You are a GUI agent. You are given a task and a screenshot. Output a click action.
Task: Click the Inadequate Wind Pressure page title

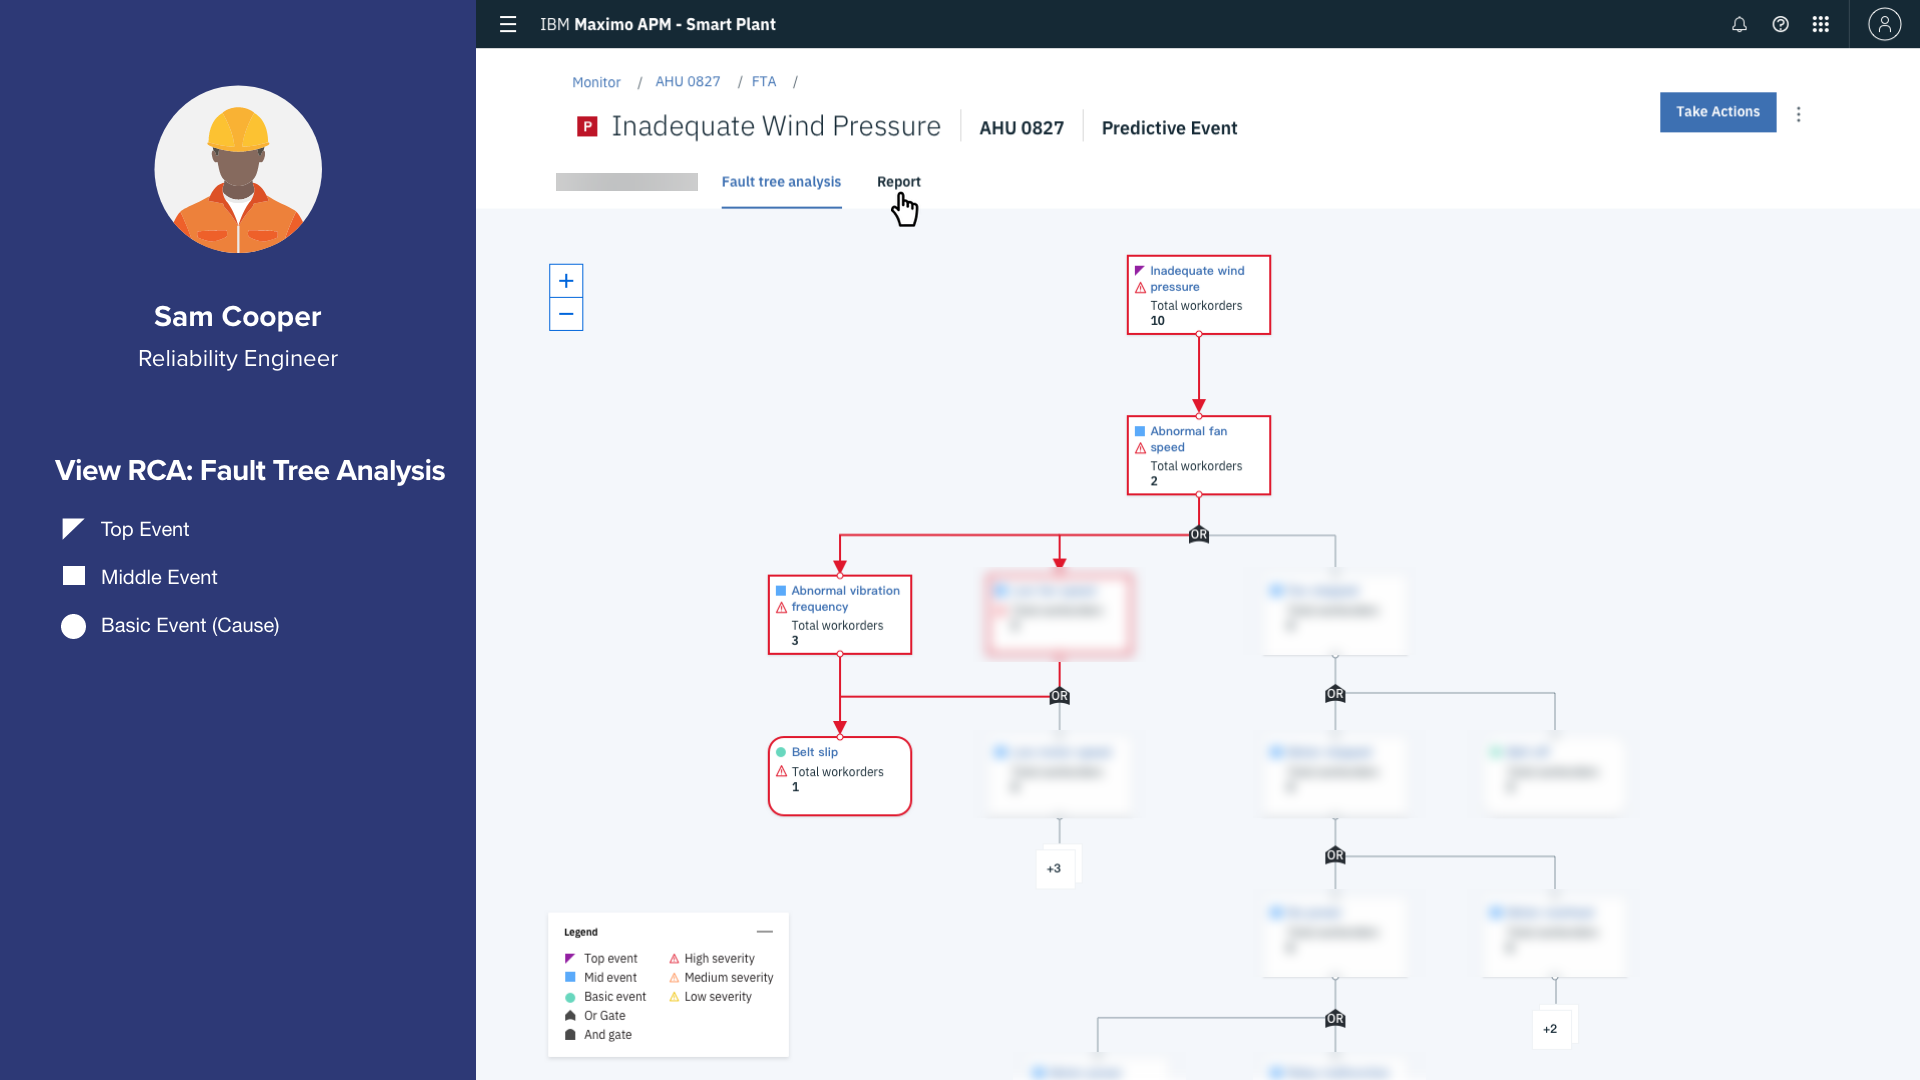(776, 126)
